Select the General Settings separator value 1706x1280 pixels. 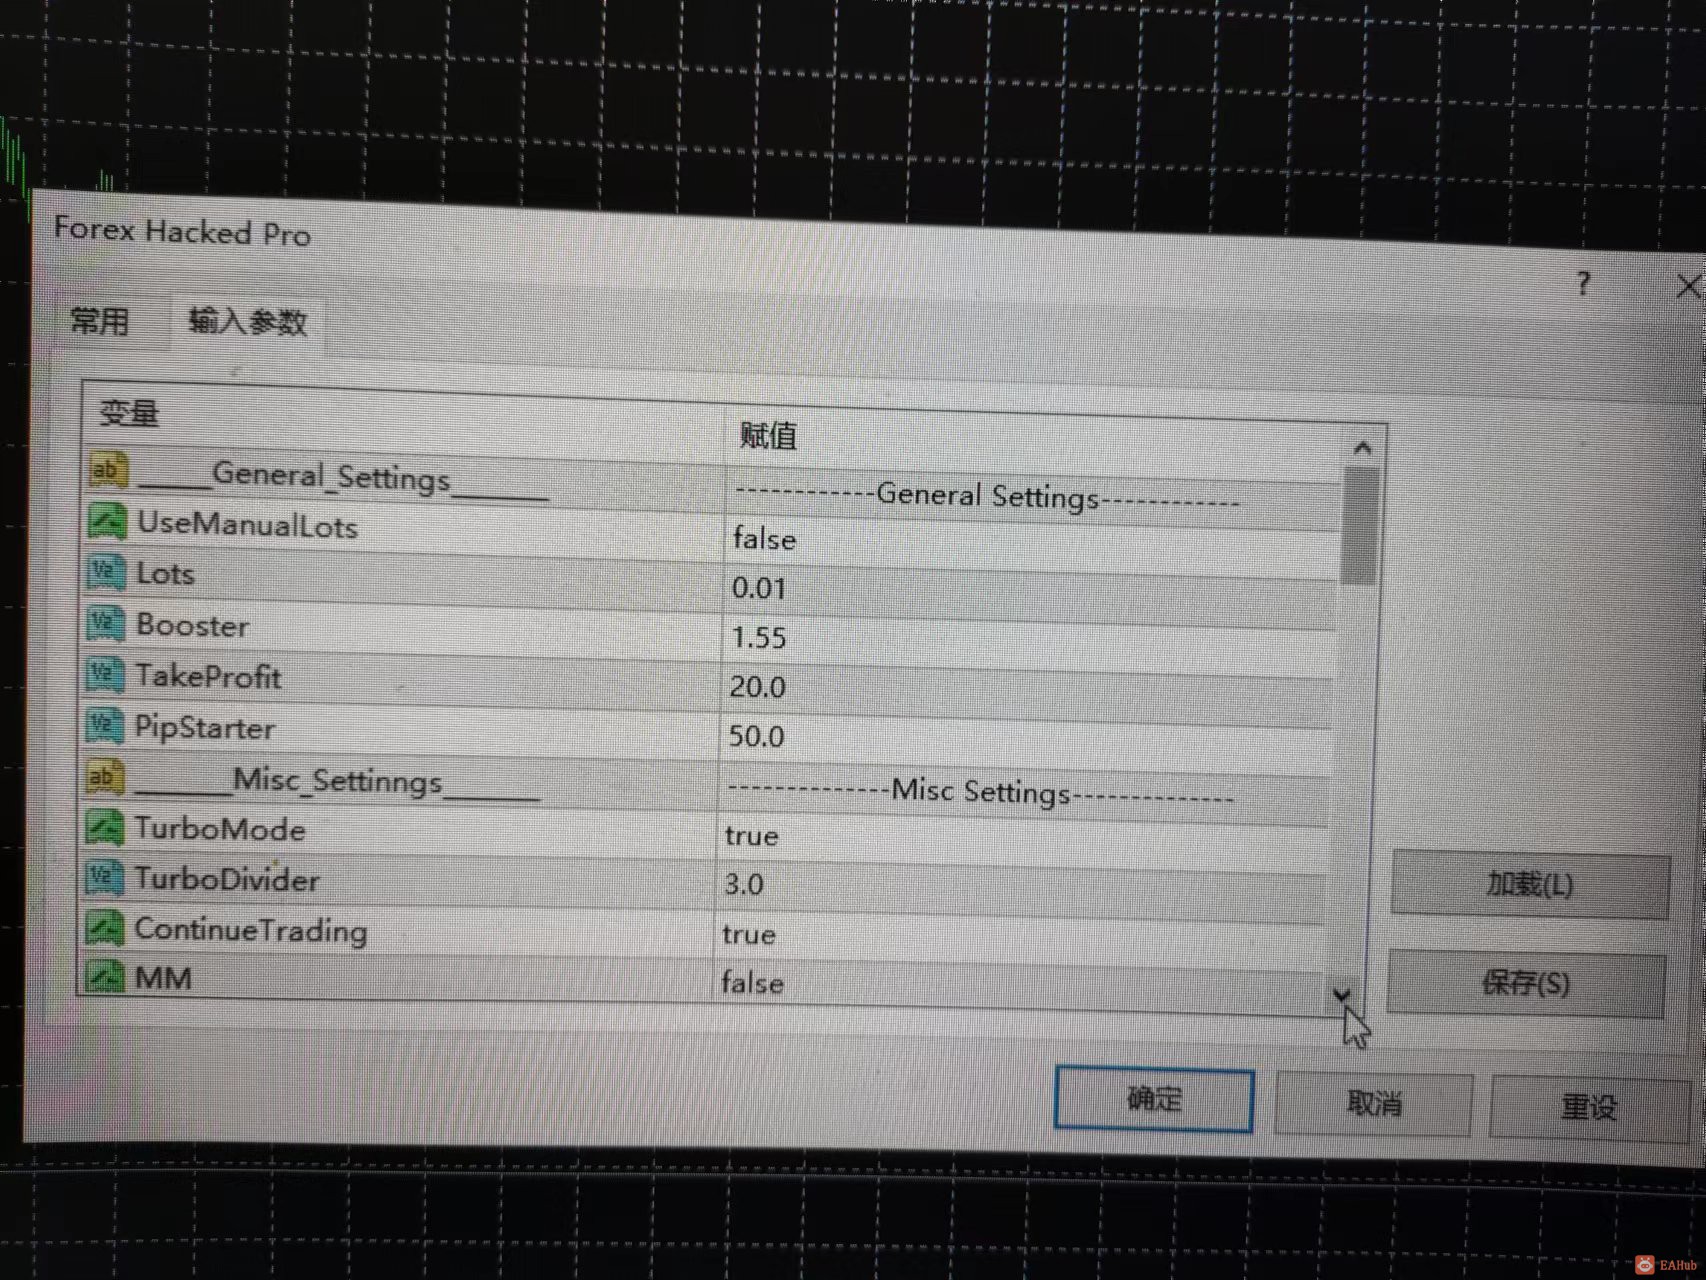coord(987,497)
